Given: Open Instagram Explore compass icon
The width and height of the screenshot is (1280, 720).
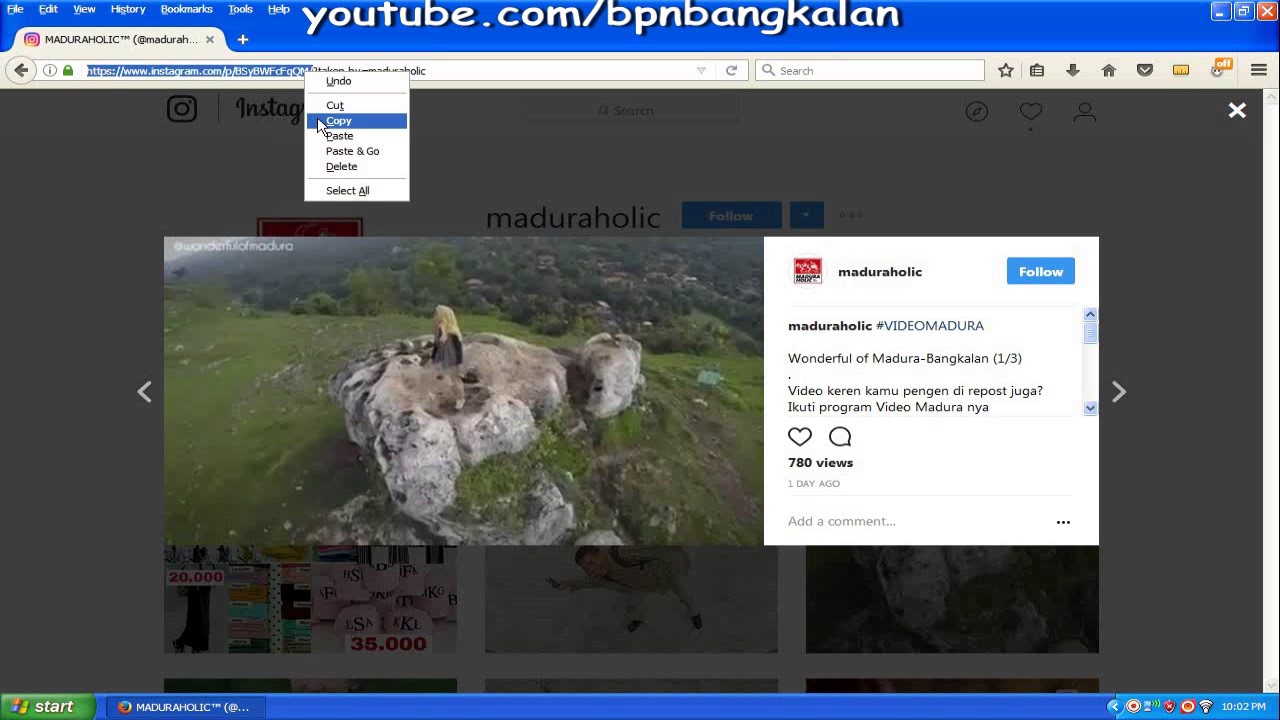Looking at the screenshot, I should 977,112.
